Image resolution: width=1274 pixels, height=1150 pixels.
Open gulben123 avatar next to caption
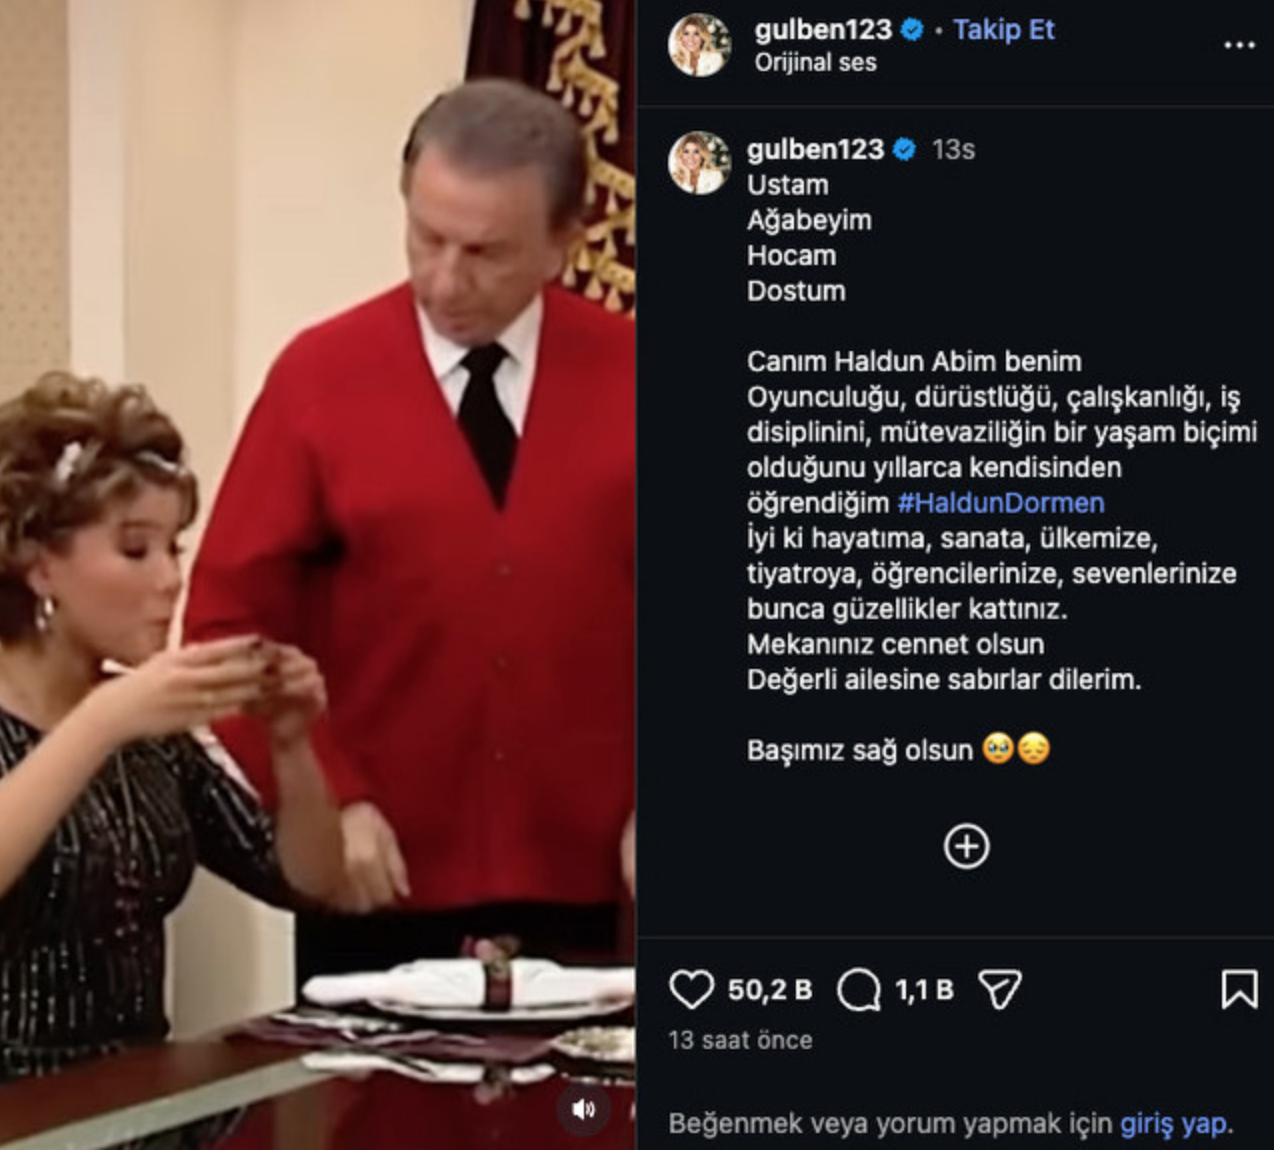(x=699, y=162)
